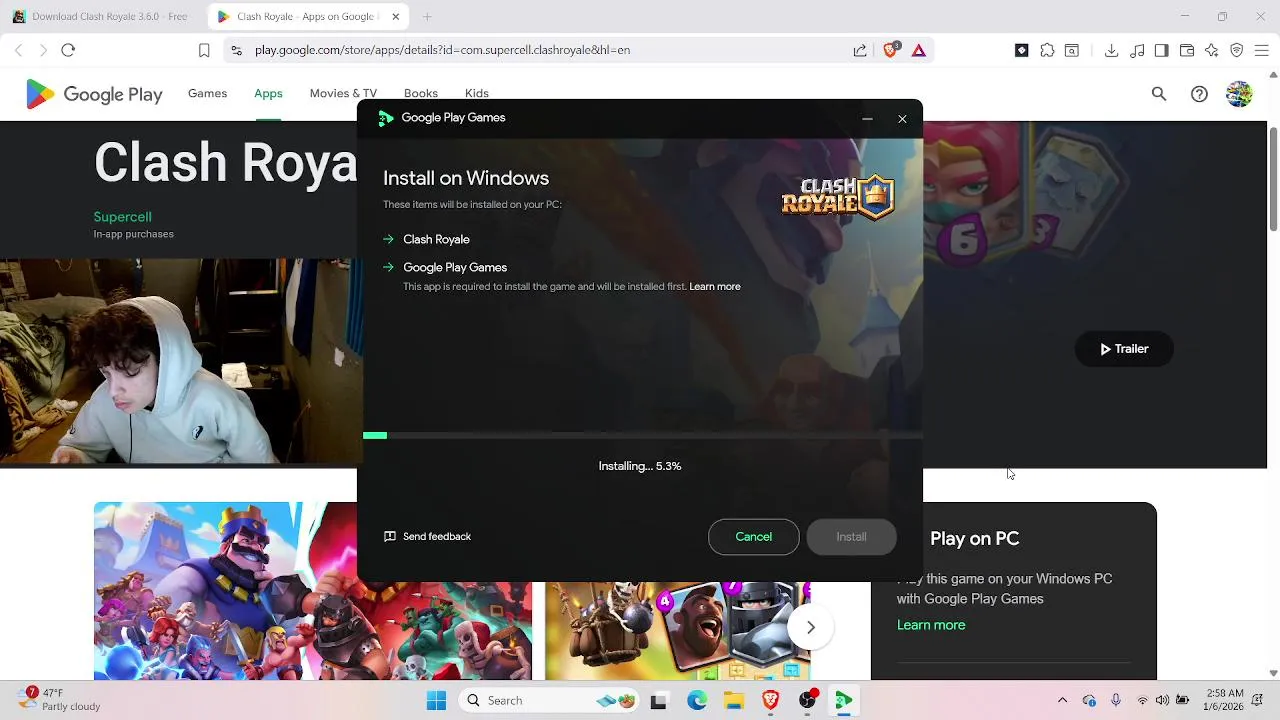Open the Google account avatar
Screen dimensions: 1280x720
[x=1239, y=94]
